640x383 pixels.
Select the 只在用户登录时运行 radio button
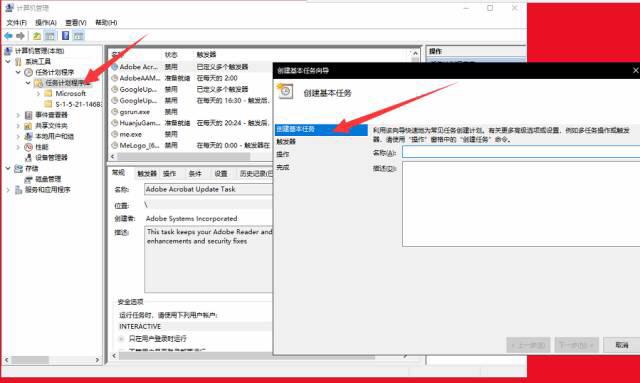tap(121, 338)
